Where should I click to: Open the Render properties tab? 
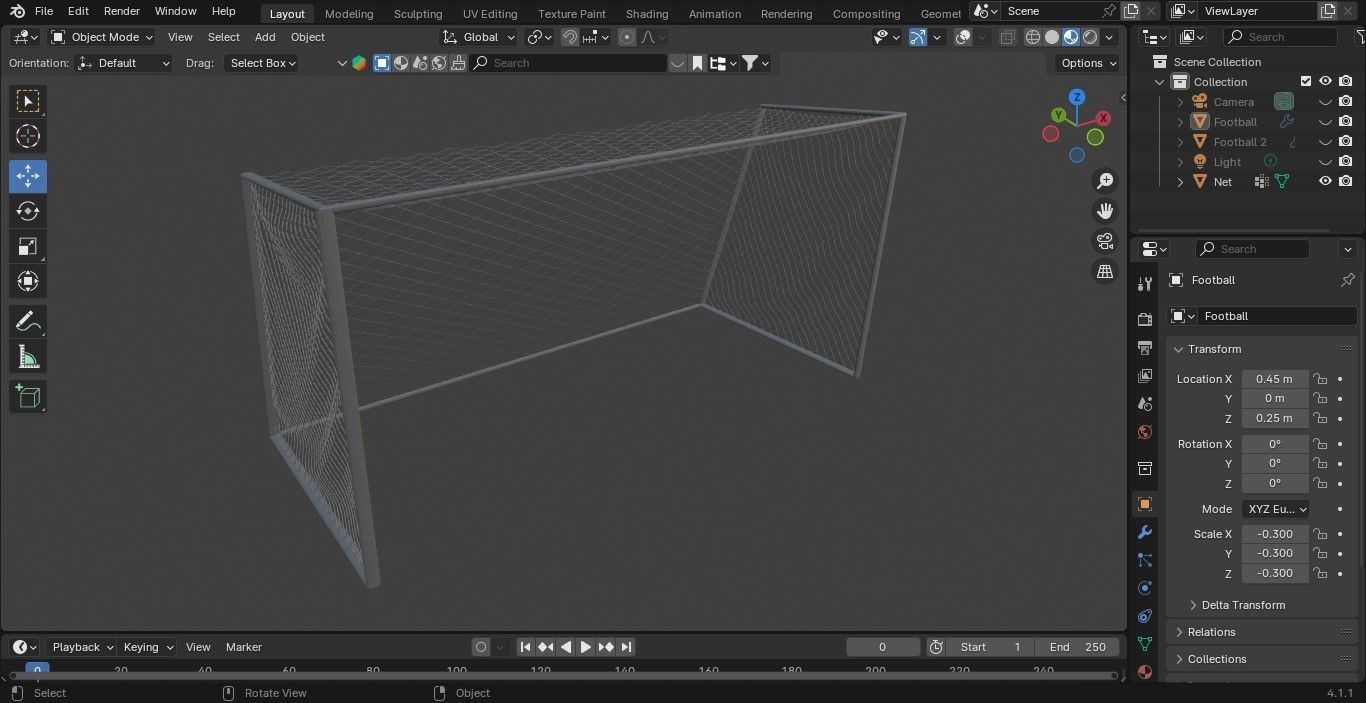pos(1145,319)
